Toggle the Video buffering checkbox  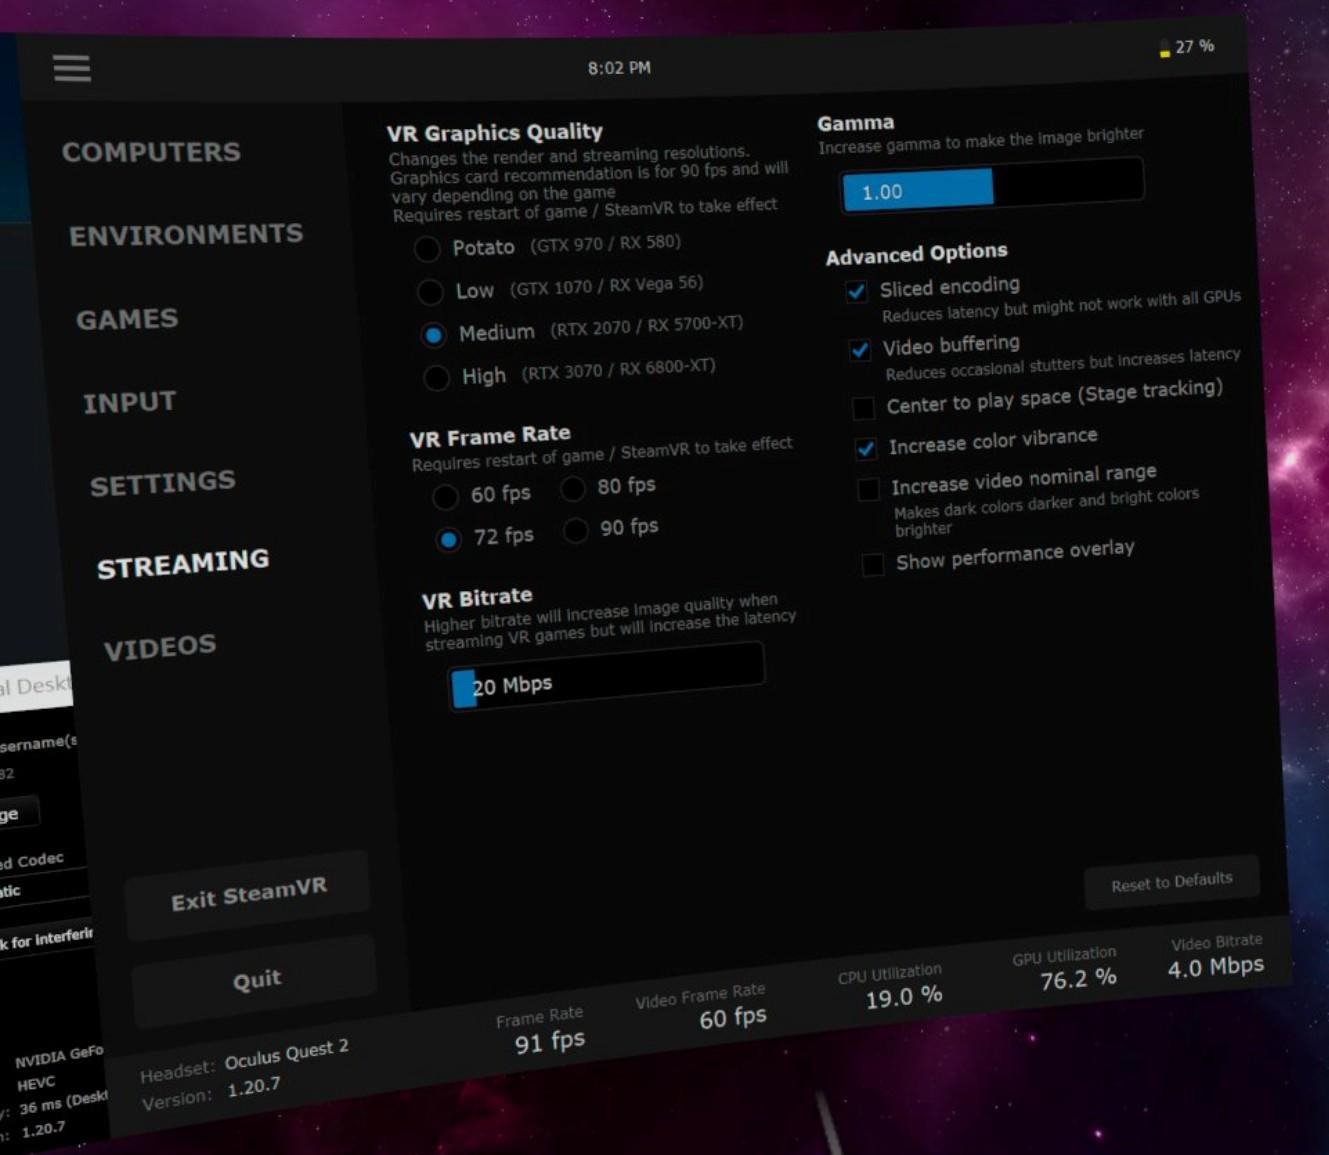[x=859, y=349]
